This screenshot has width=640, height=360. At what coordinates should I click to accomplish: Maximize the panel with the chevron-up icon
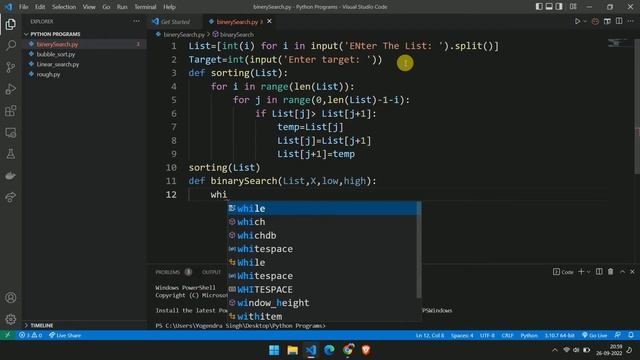click(x=622, y=272)
